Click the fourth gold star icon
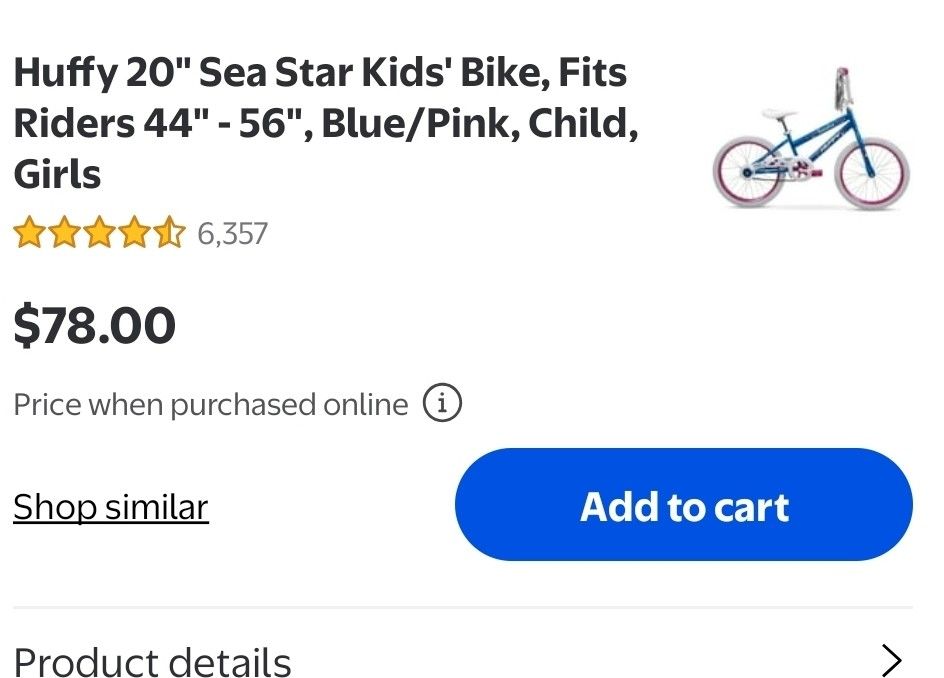 [135, 233]
